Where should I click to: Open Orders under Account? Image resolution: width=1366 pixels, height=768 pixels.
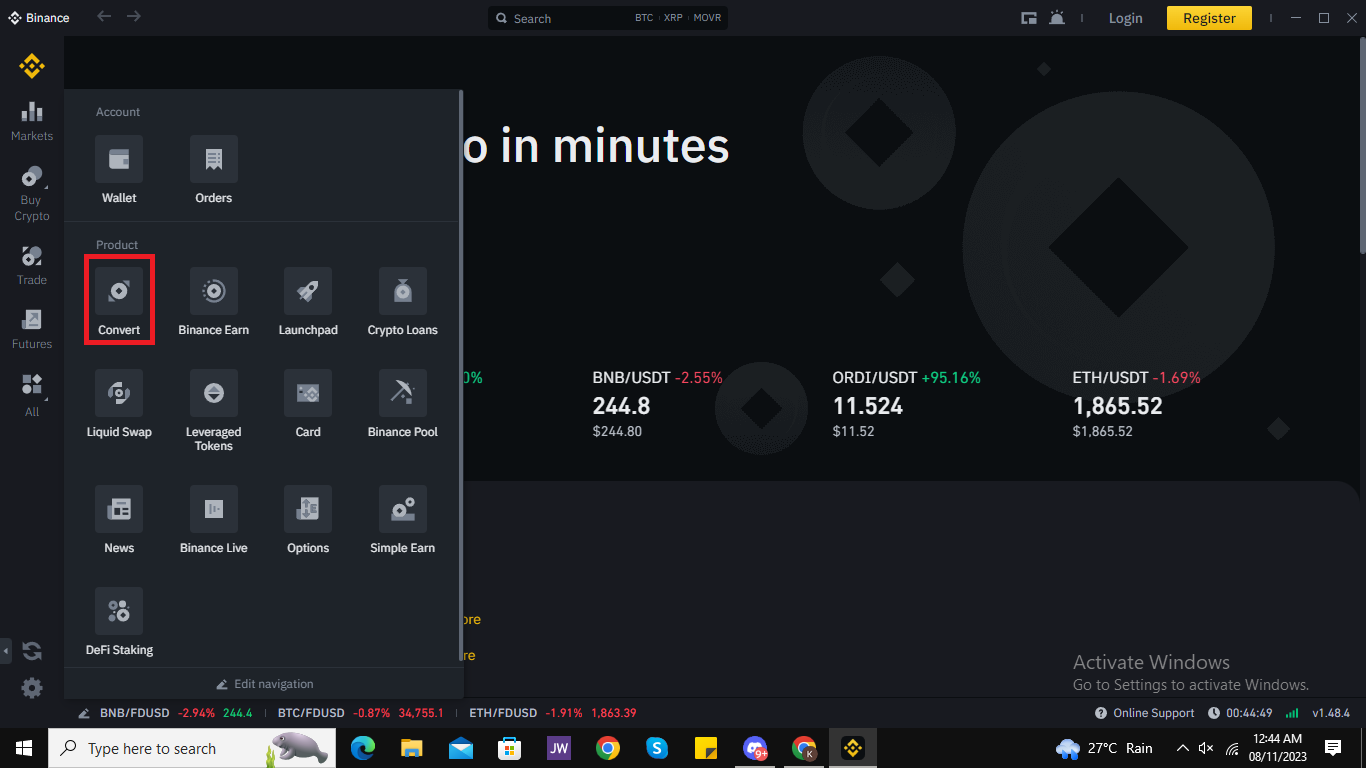coord(214,170)
